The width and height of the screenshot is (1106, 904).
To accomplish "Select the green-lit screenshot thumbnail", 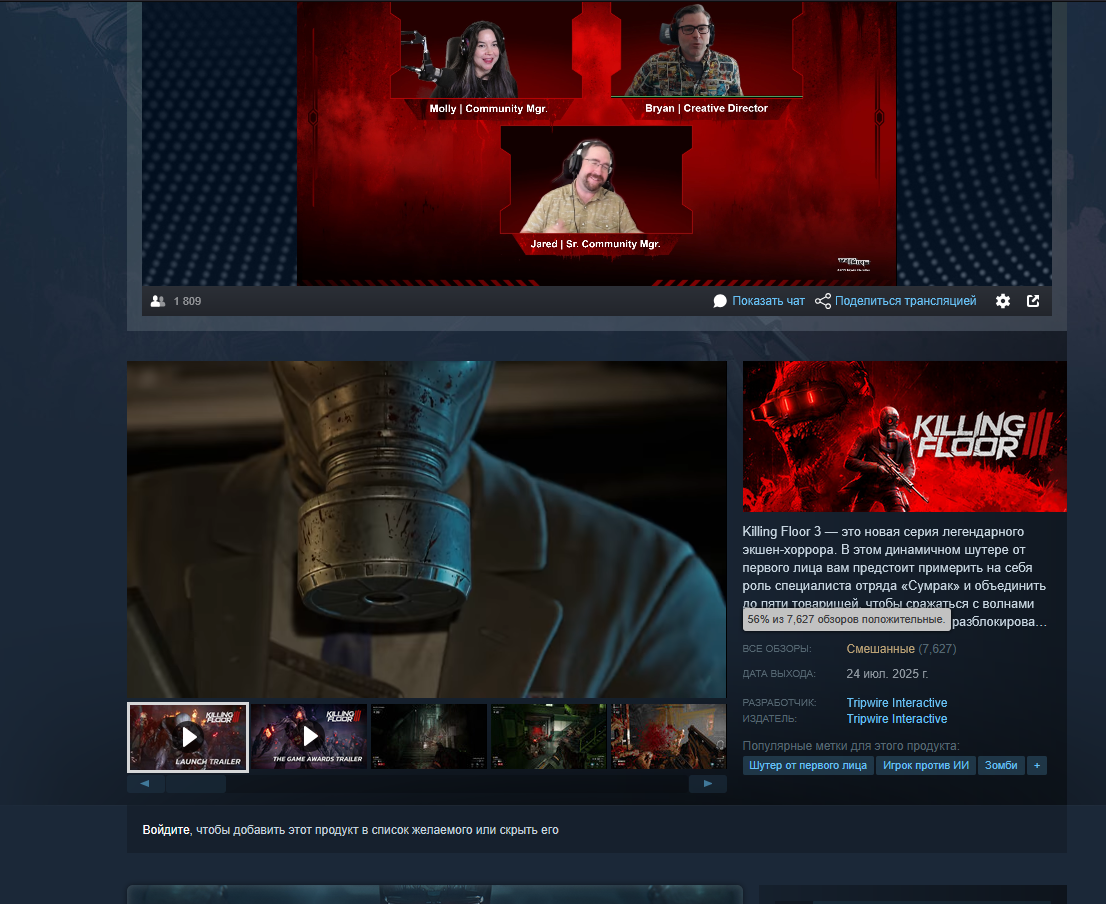I will (x=549, y=737).
